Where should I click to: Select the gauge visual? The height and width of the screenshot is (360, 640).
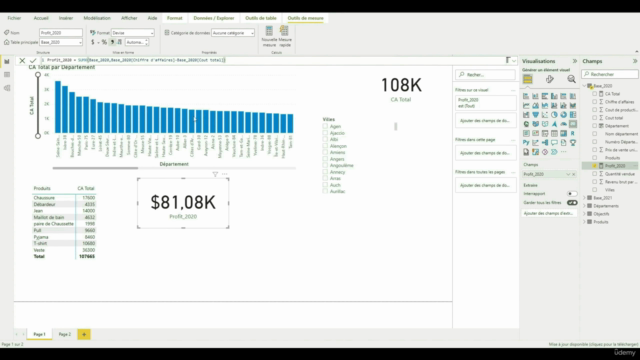564,124
